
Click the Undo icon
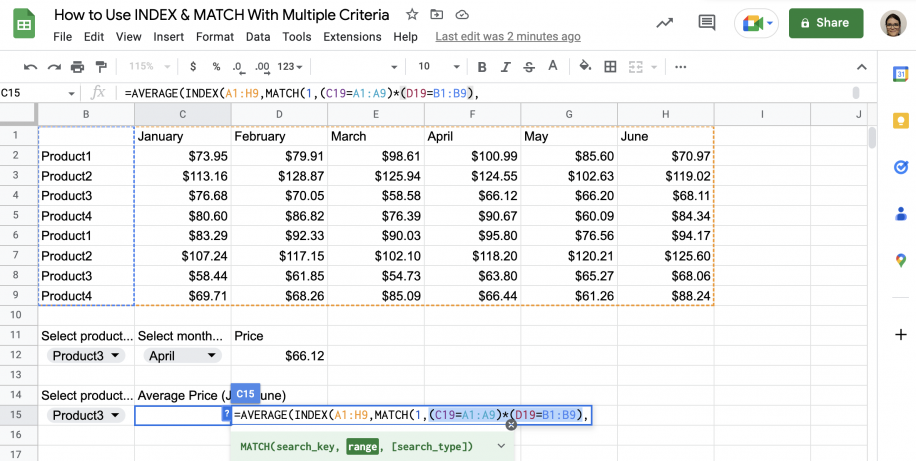point(30,67)
